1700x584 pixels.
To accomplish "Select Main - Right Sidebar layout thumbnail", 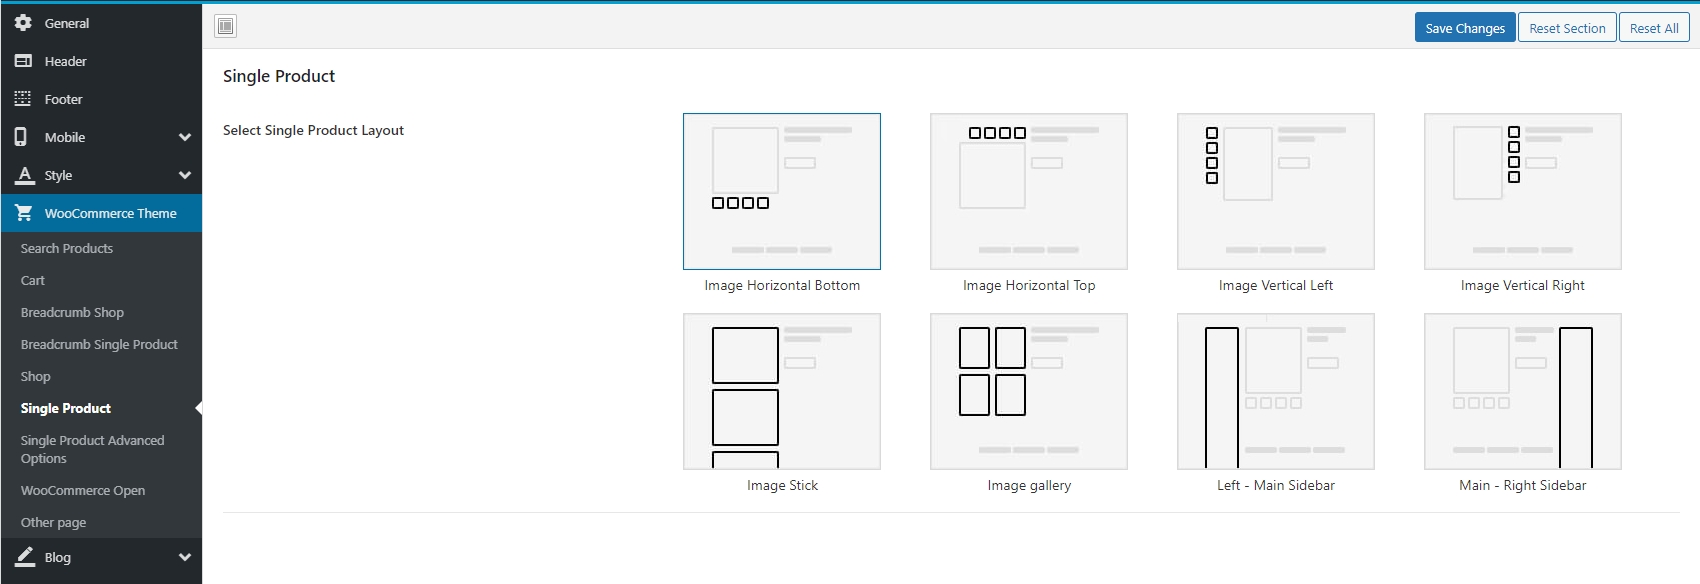I will point(1522,391).
